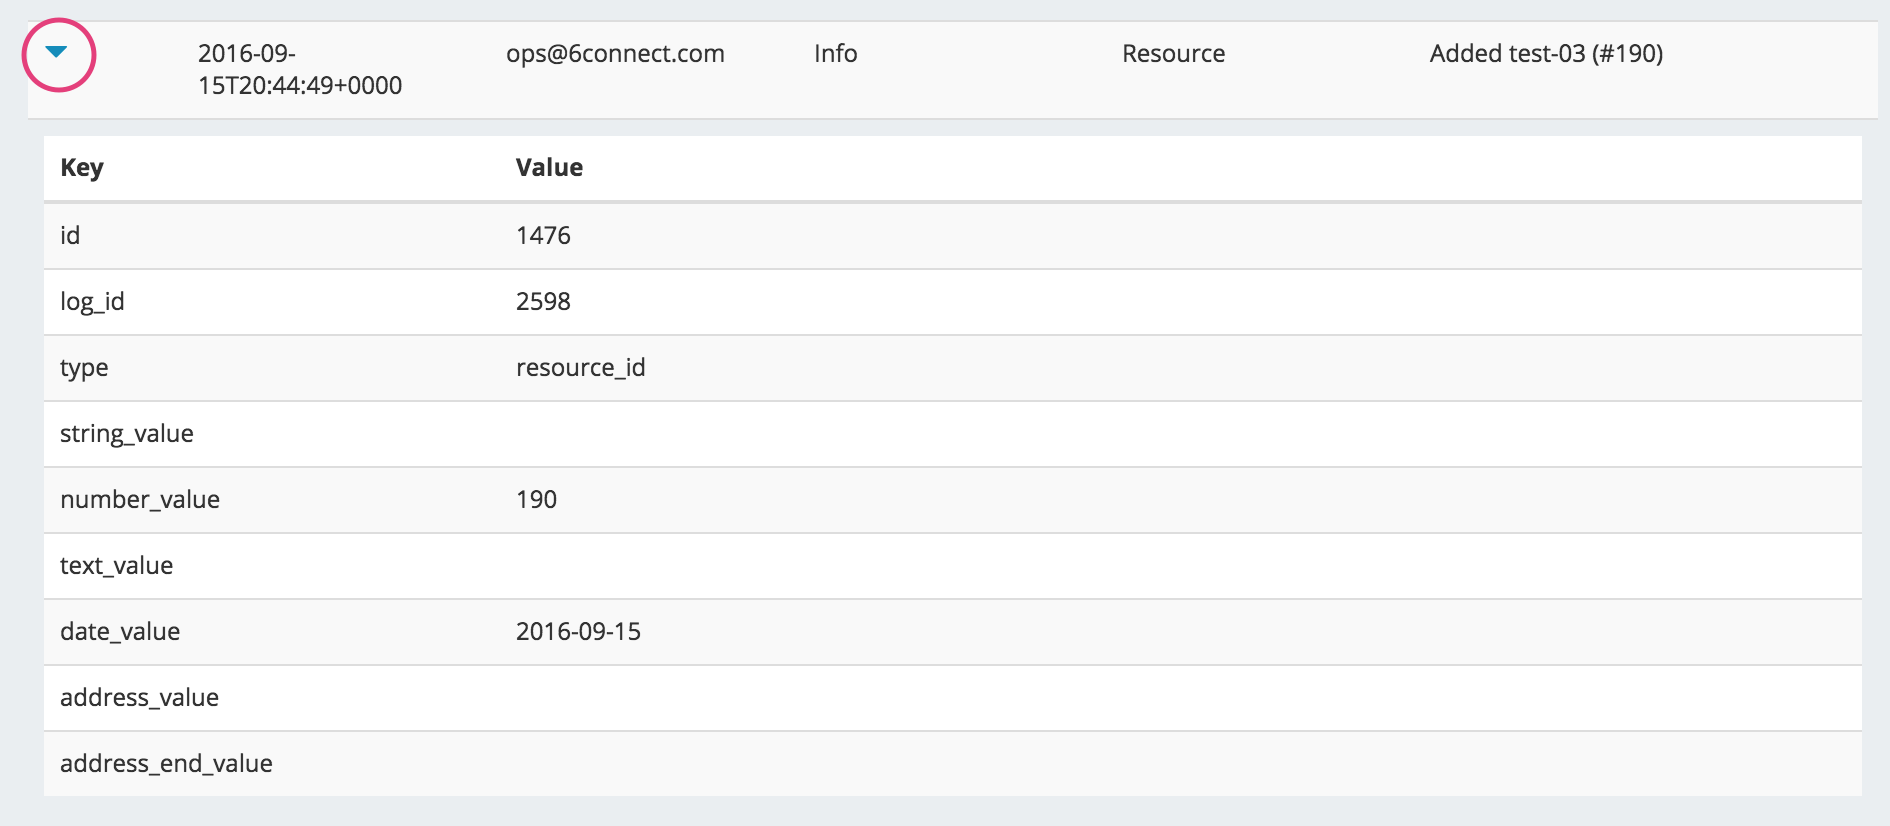The height and width of the screenshot is (826, 1890).
Task: Select the log_id row key
Action: point(92,302)
